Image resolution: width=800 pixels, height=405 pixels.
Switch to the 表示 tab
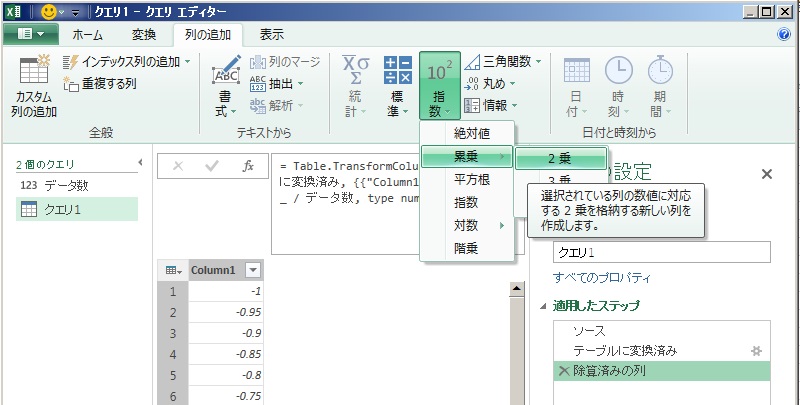pyautogui.click(x=271, y=35)
